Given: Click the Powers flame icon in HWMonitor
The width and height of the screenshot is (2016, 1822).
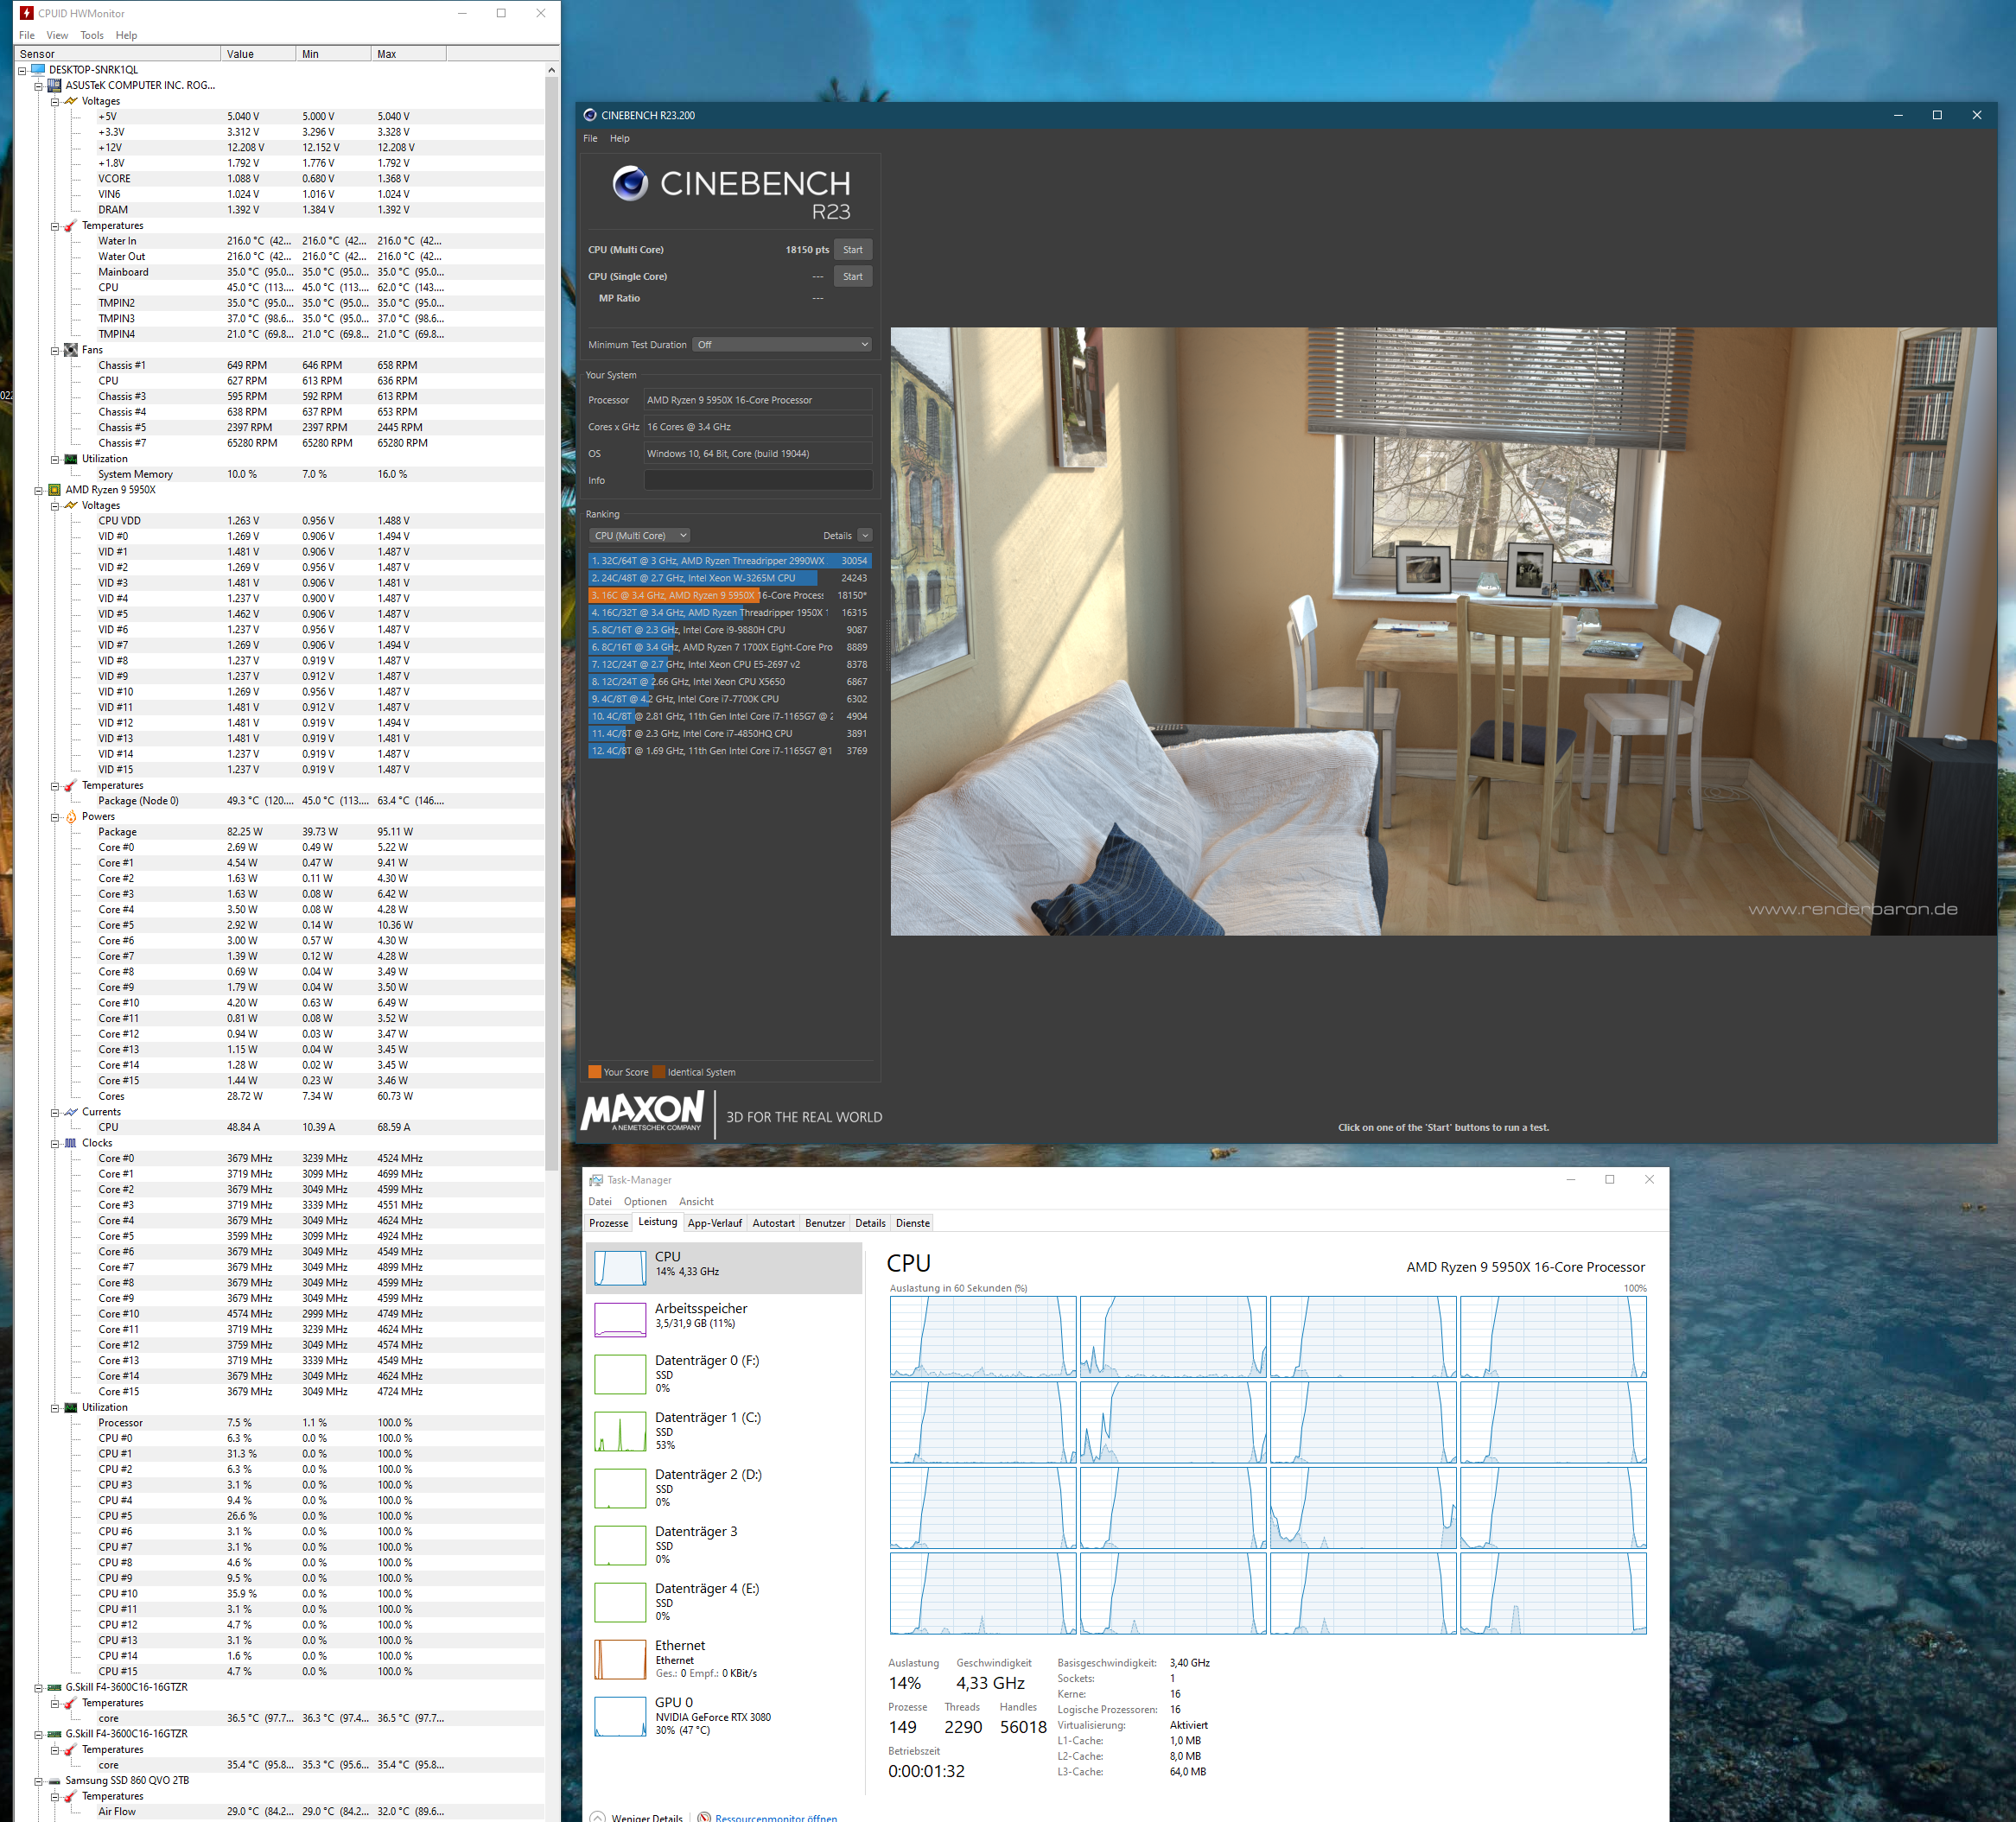Looking at the screenshot, I should tap(71, 817).
